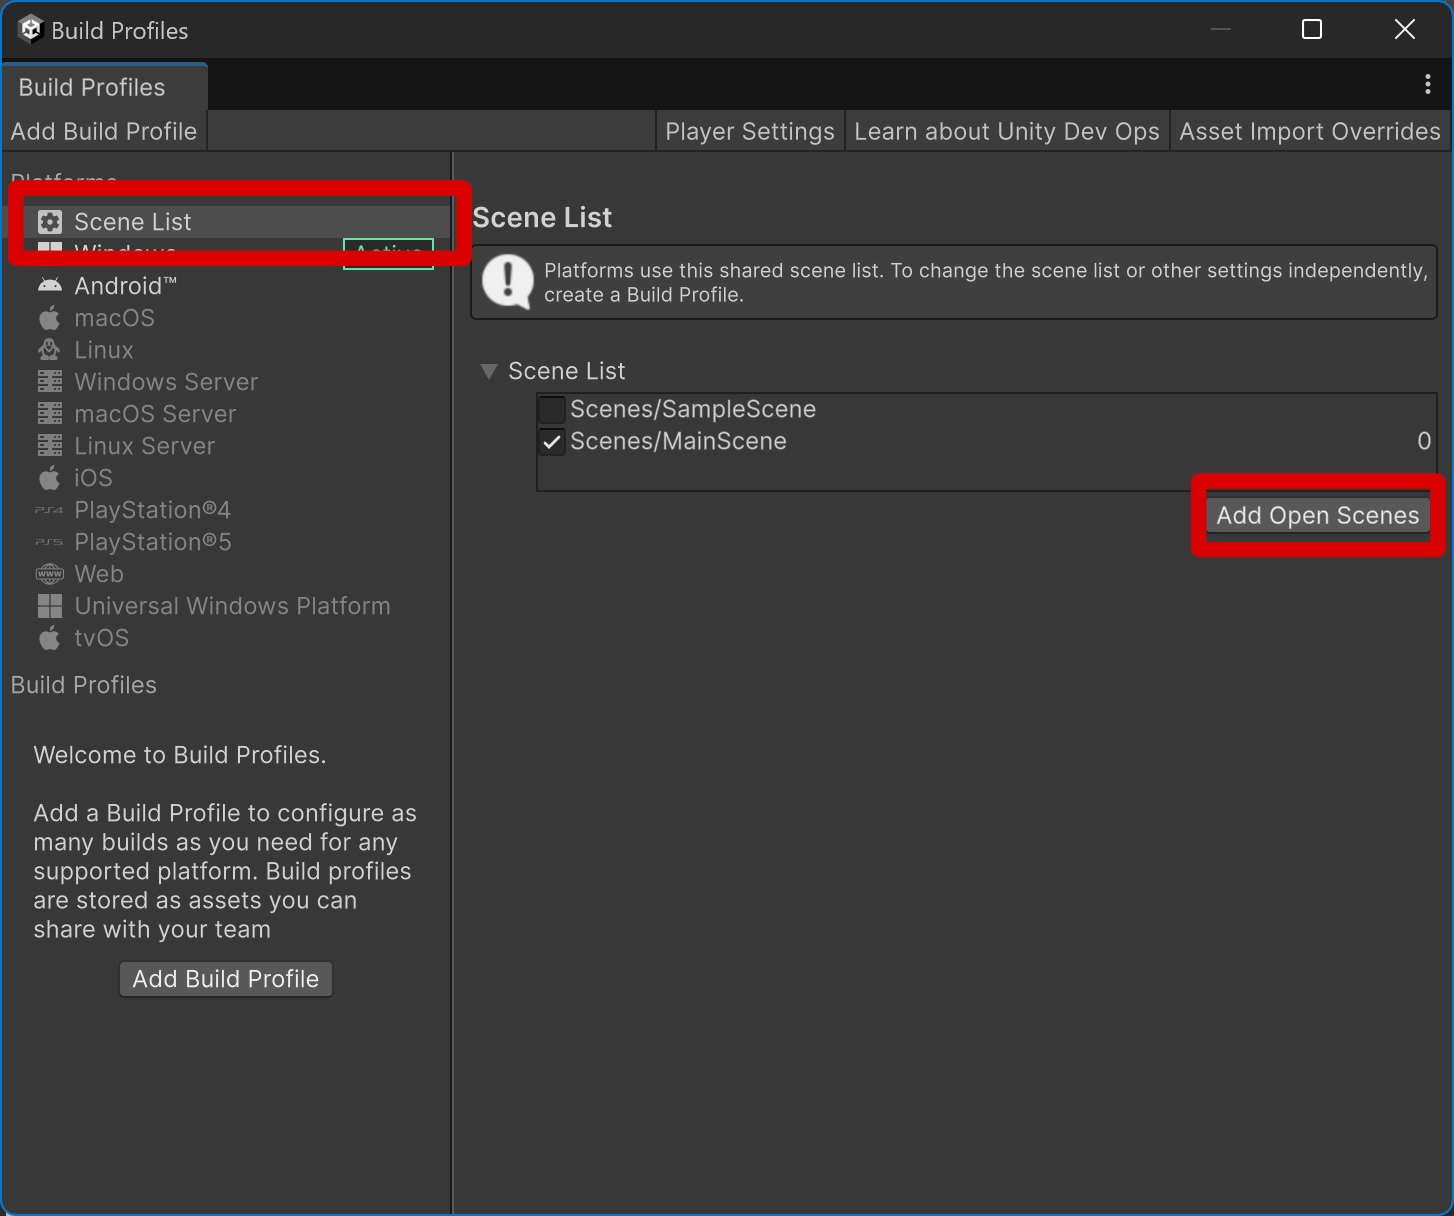Click the MainScene build index 0
Viewport: 1454px width, 1216px height.
pyautogui.click(x=1424, y=441)
